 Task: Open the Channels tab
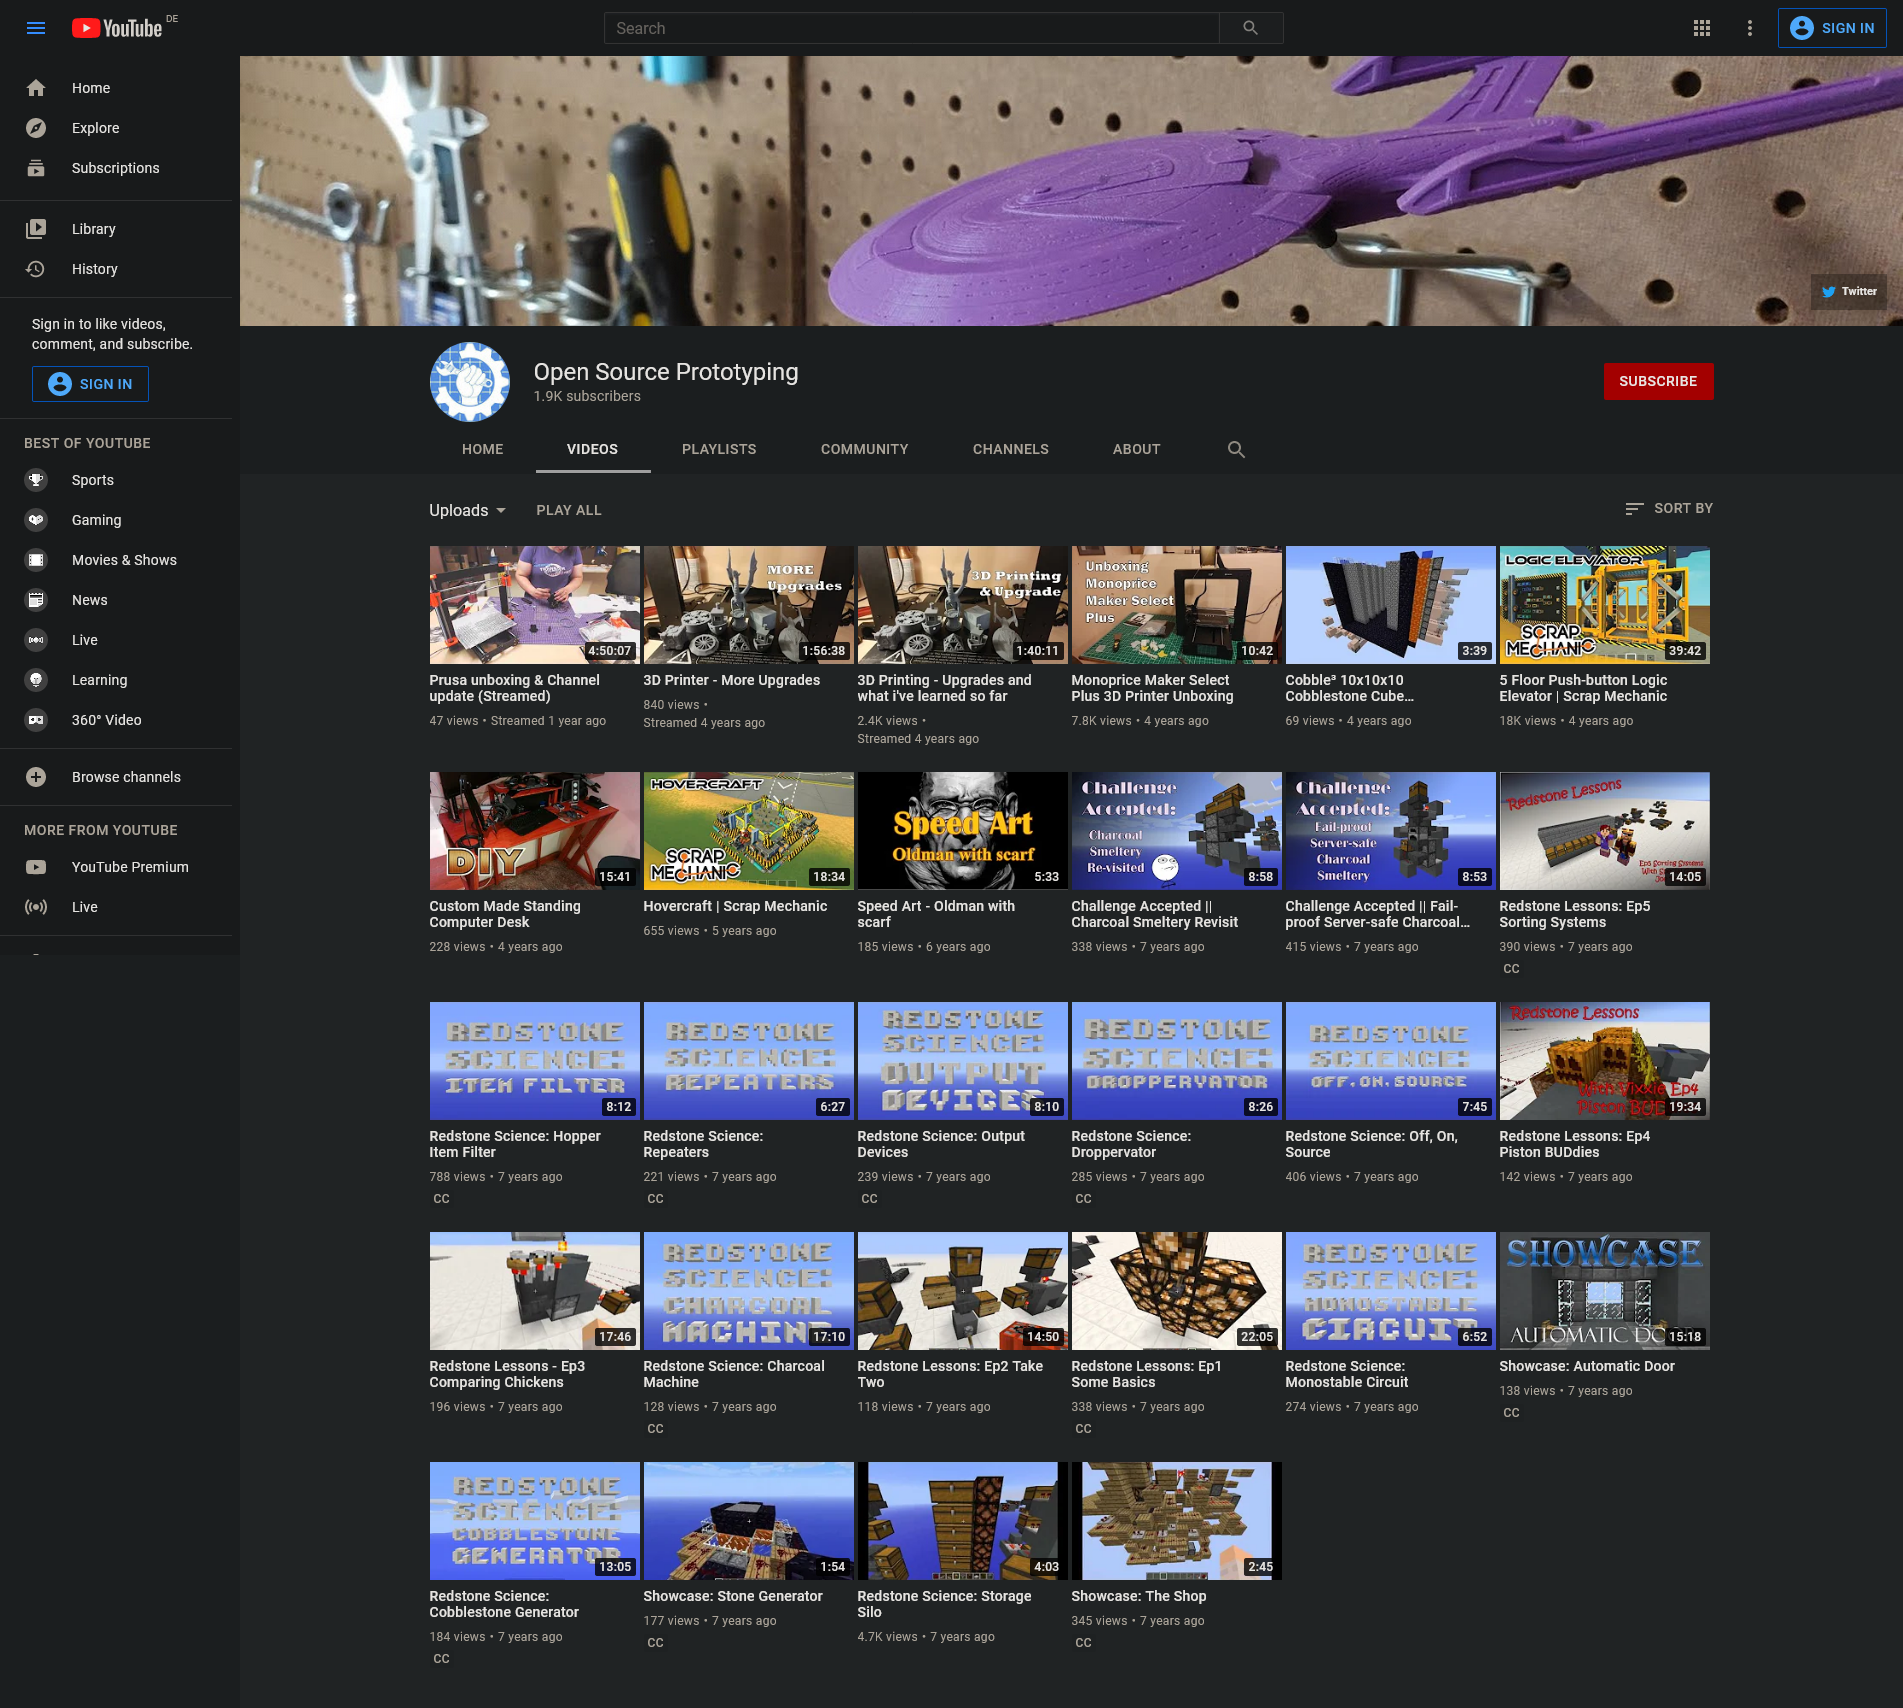click(x=1011, y=450)
